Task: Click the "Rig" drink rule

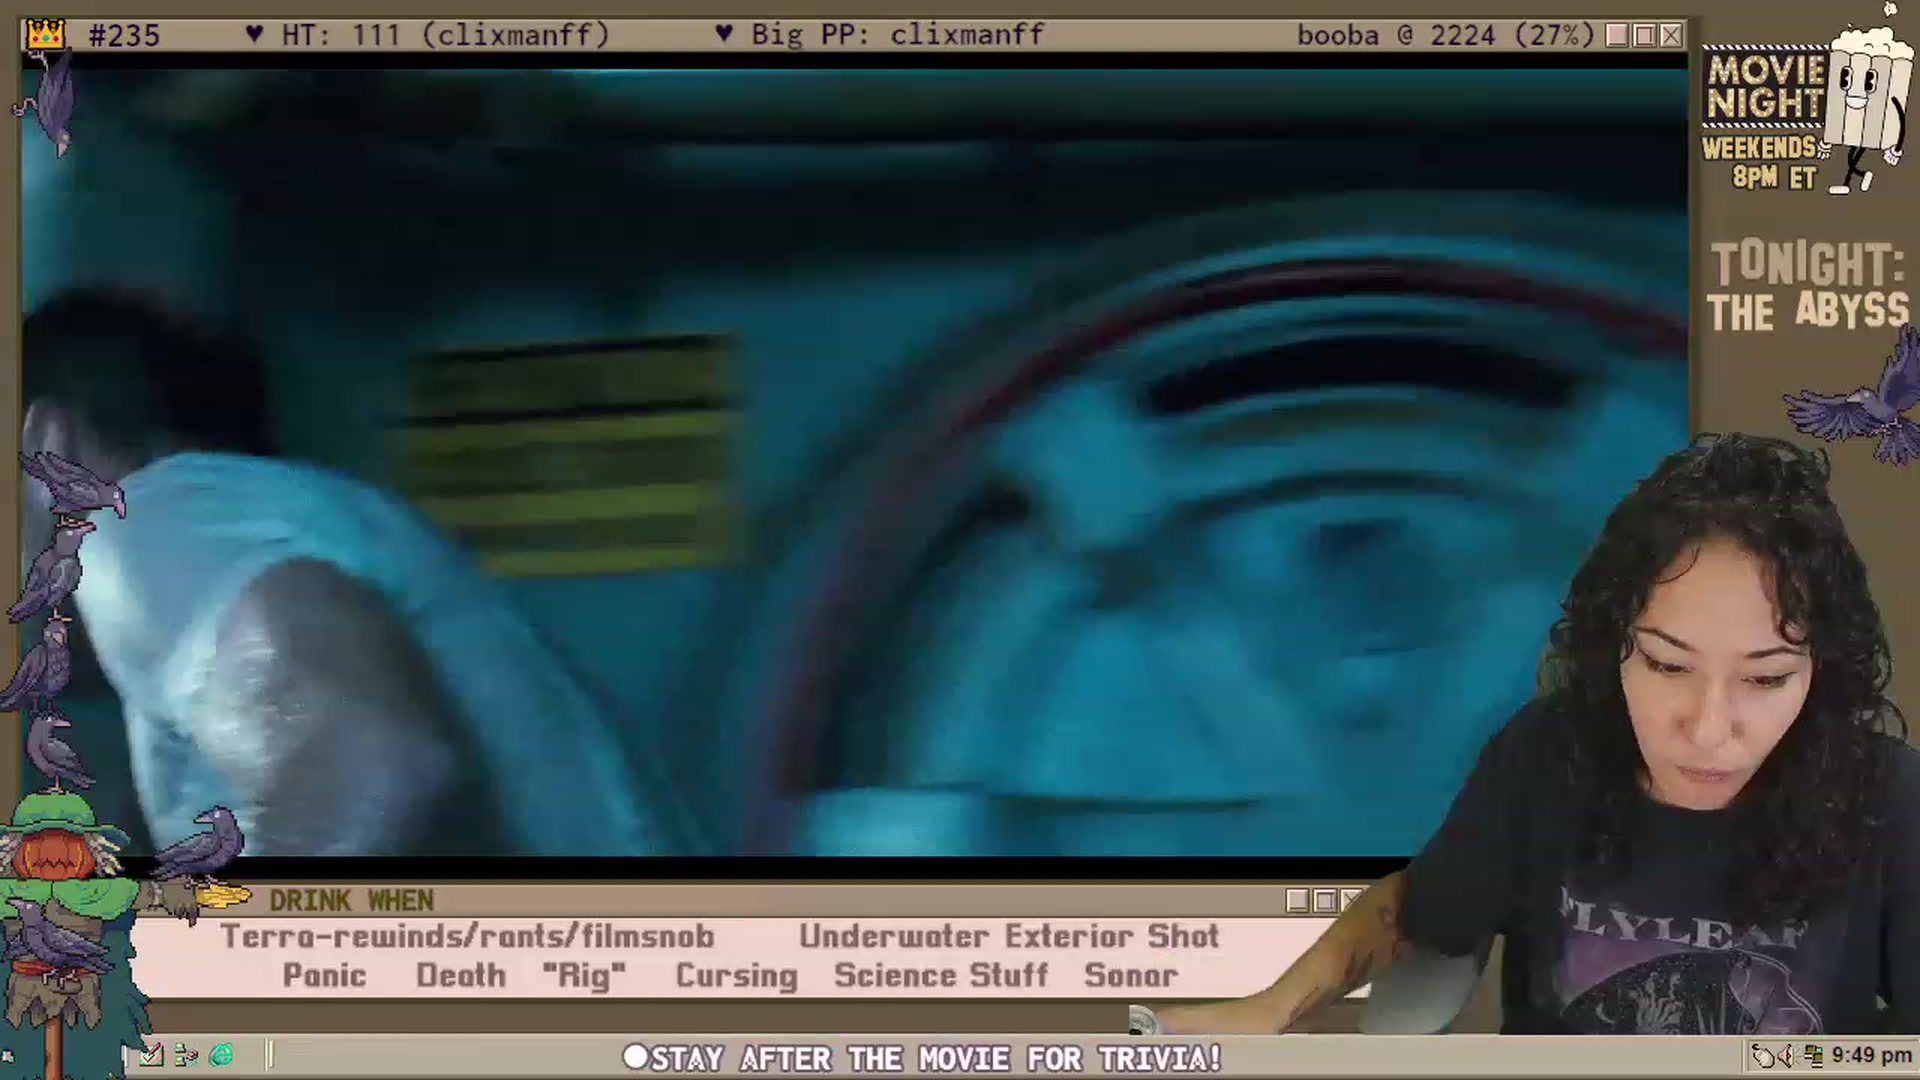Action: point(584,975)
